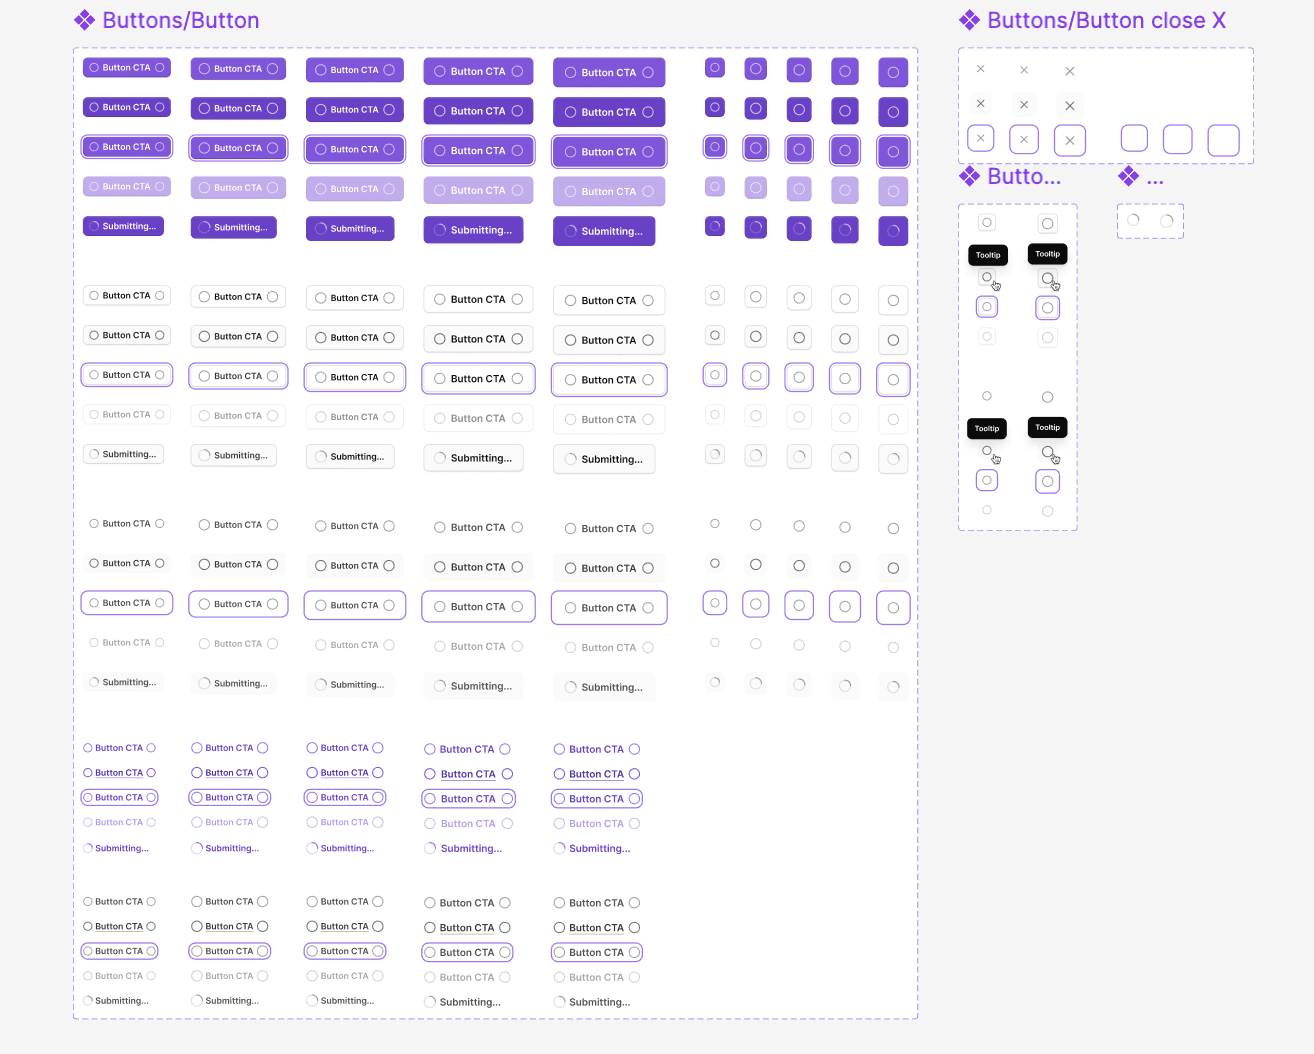Select the component icon next to "Butto..."

click(969, 176)
